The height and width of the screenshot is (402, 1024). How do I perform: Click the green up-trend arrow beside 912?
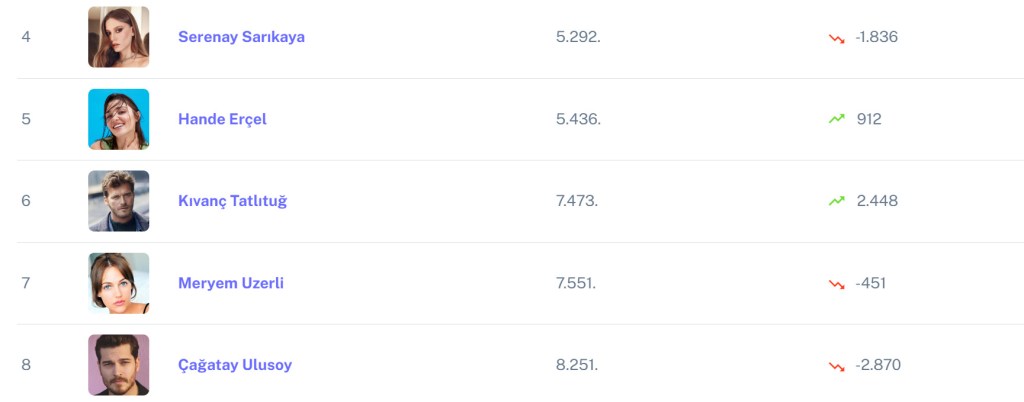pos(836,119)
